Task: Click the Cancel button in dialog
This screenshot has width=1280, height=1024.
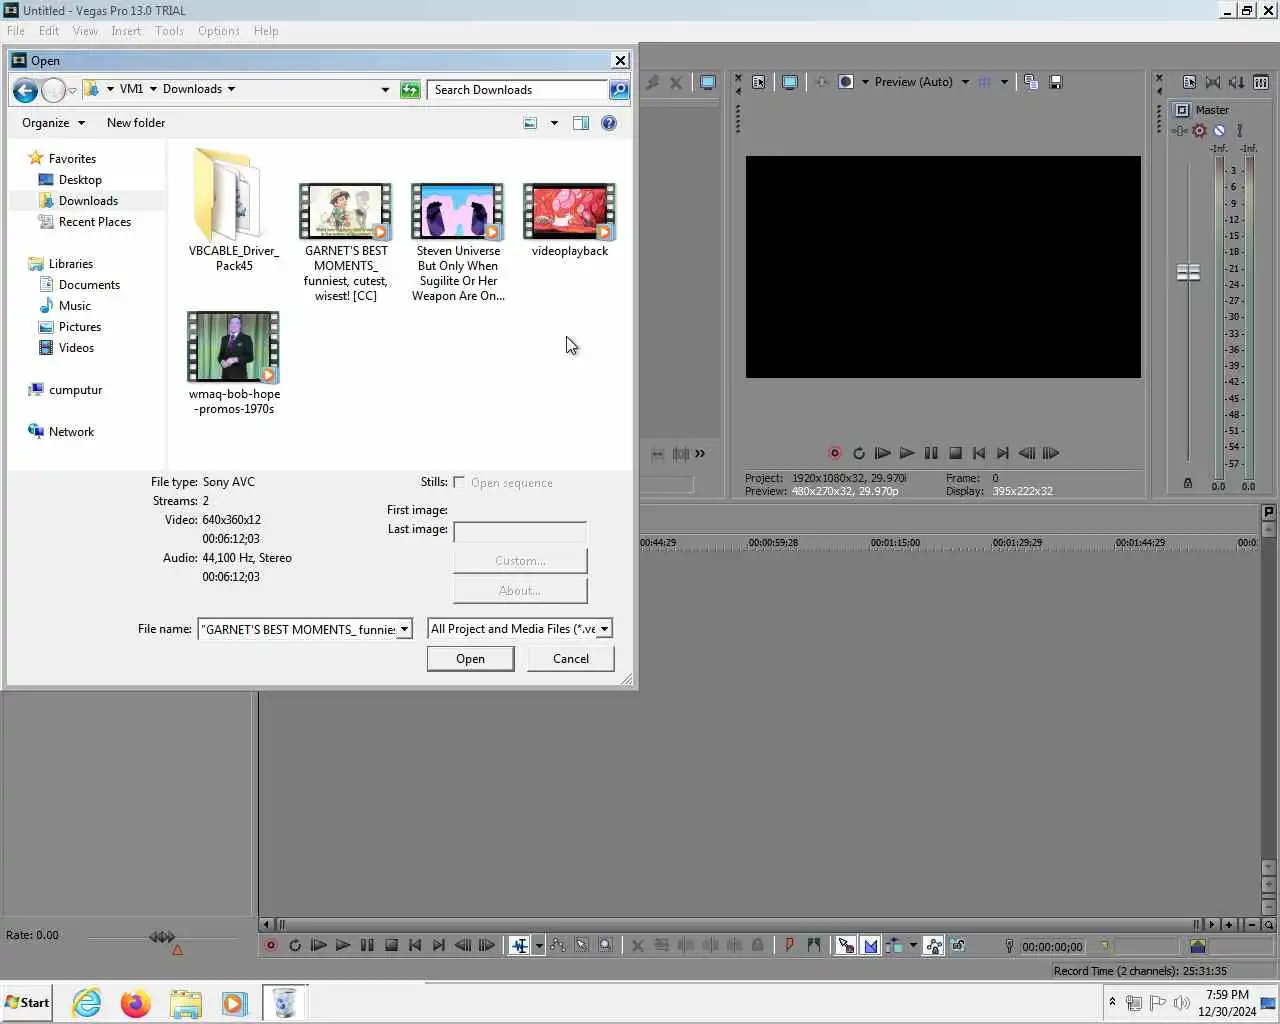Action: click(571, 659)
